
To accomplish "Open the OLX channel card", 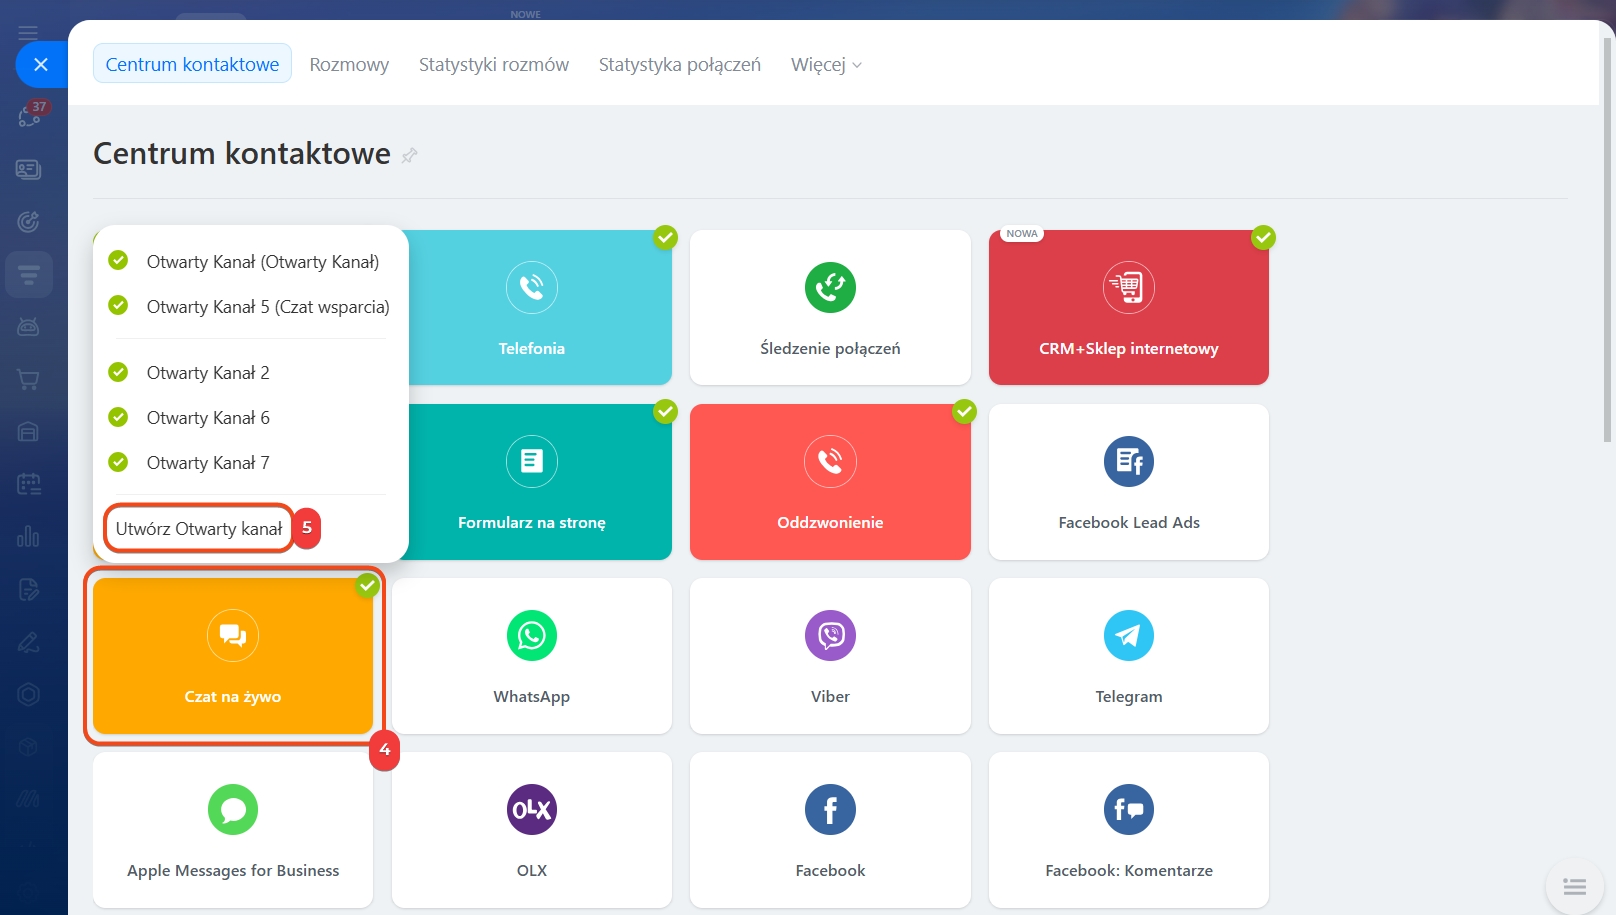I will coord(532,830).
